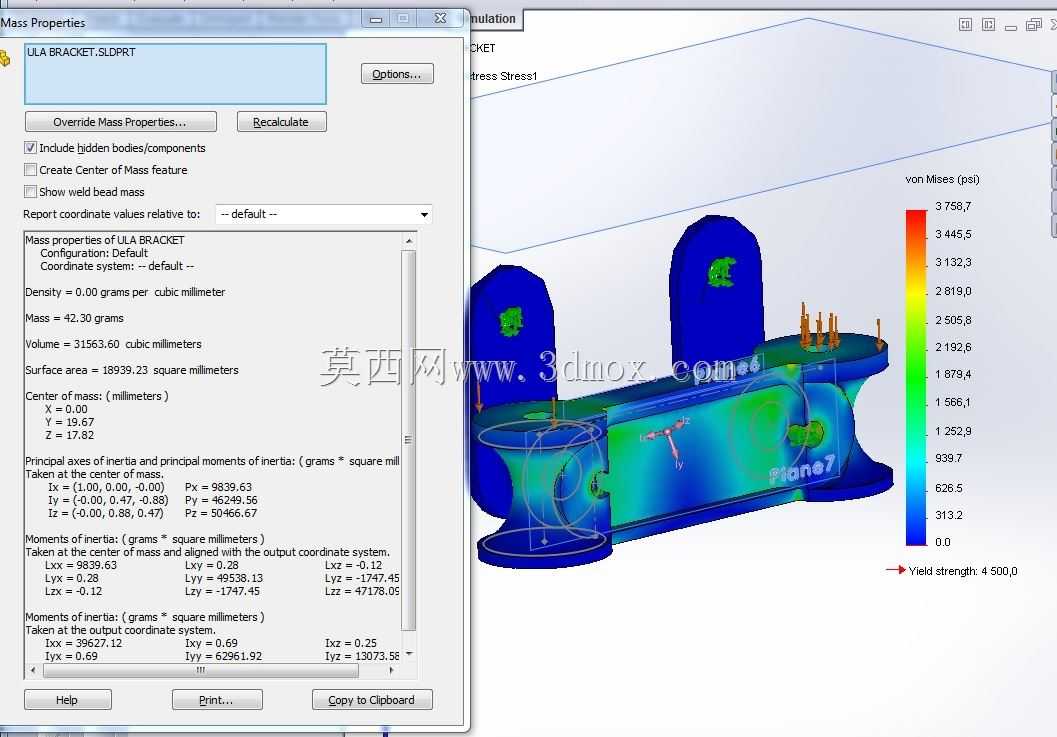
Task: Click the Recalculate button
Action: click(282, 122)
